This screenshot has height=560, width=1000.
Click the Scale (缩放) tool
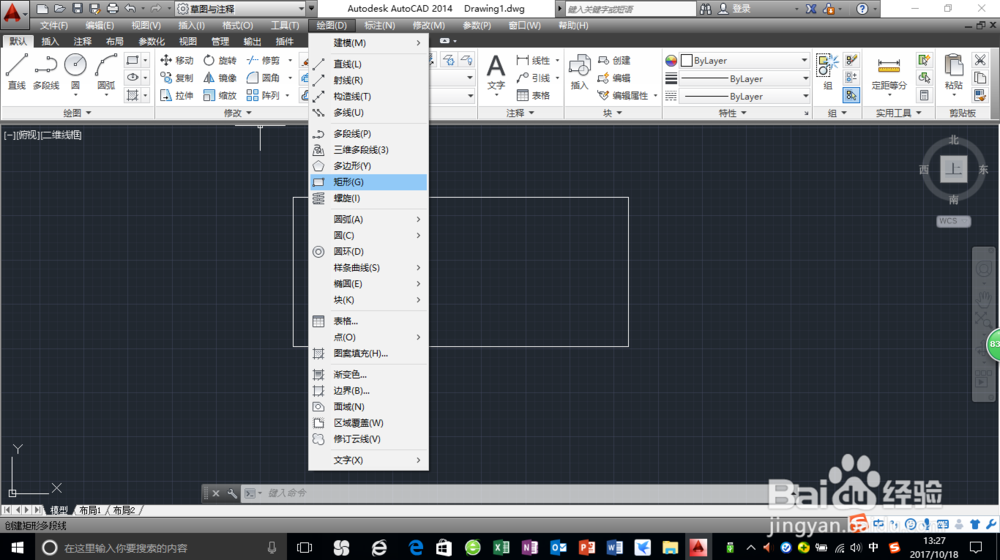[x=220, y=95]
